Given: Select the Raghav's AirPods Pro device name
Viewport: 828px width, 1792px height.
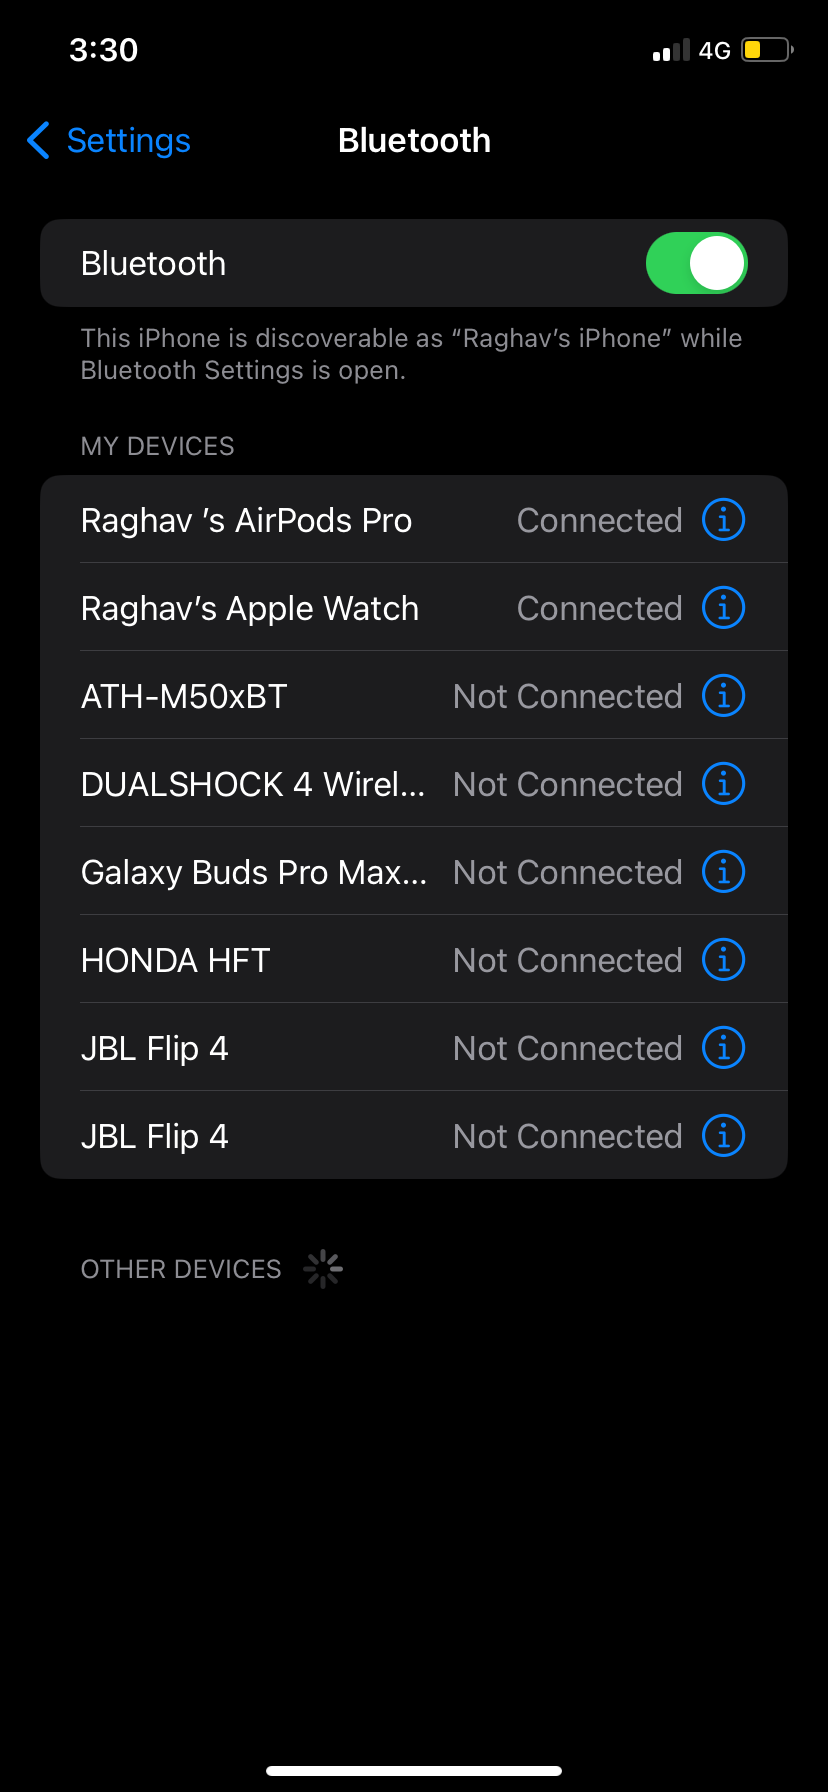Looking at the screenshot, I should (x=246, y=521).
